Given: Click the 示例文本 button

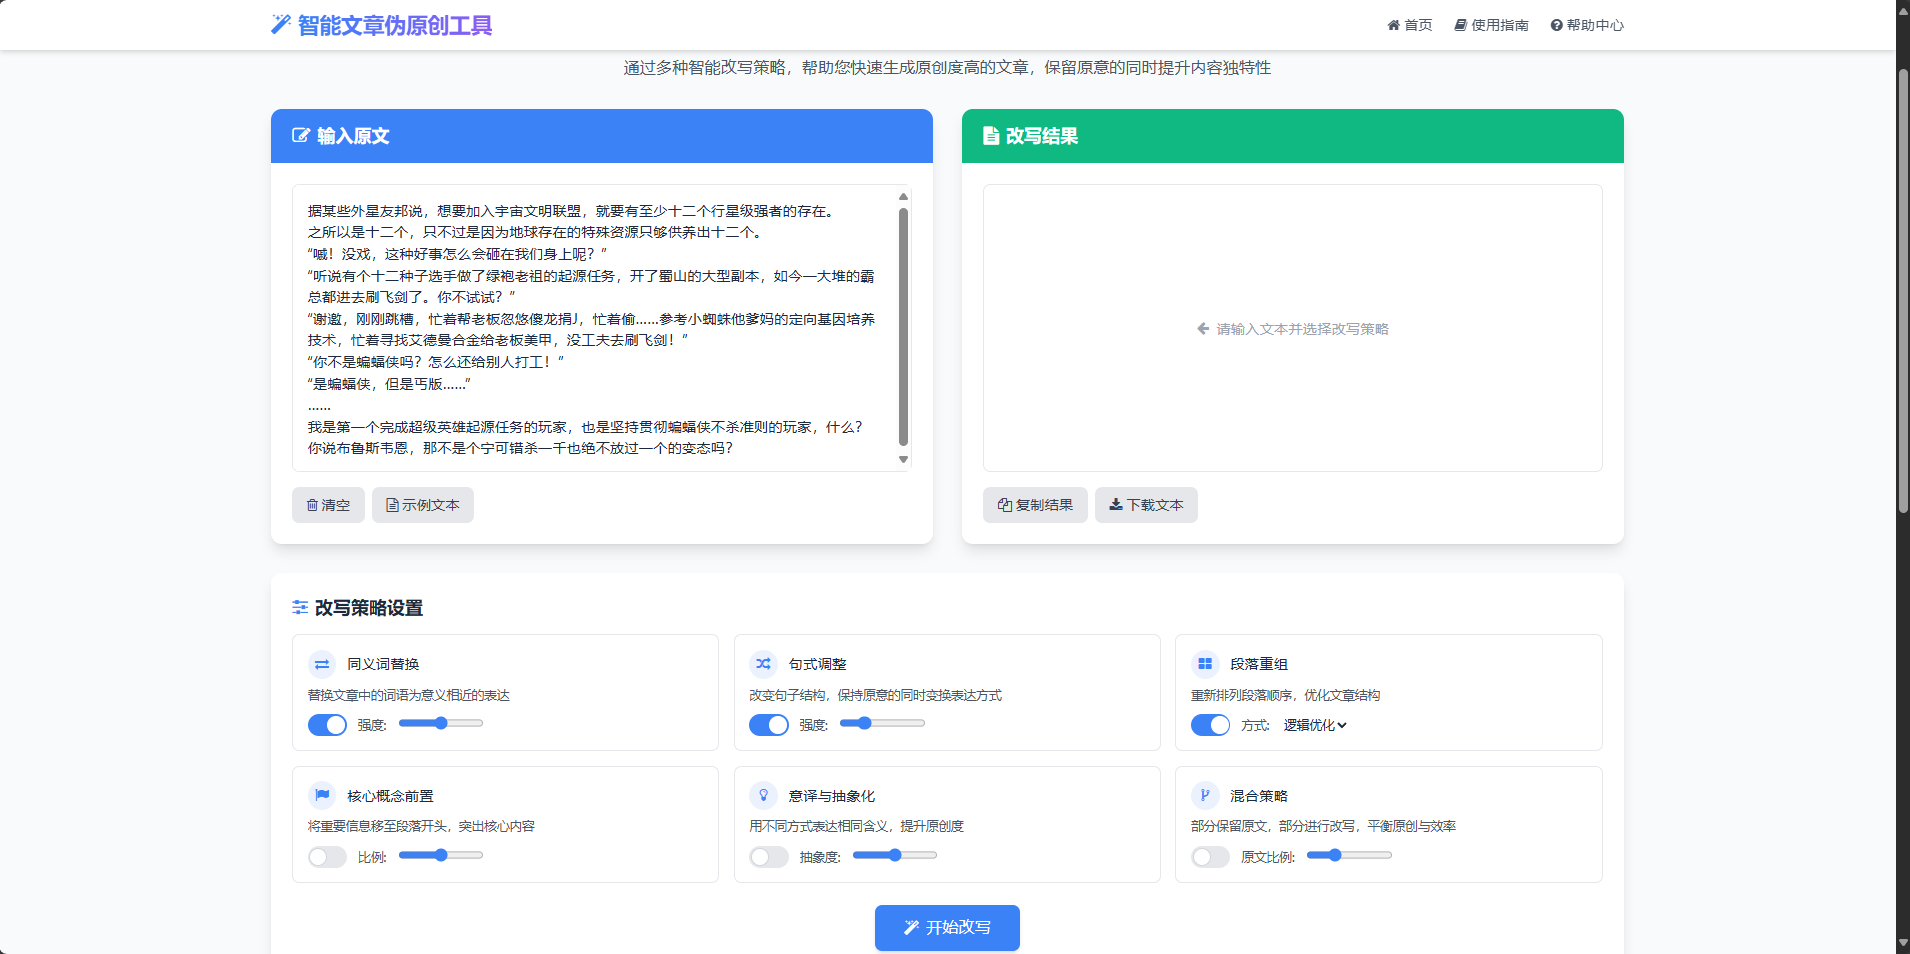Looking at the screenshot, I should tap(423, 505).
